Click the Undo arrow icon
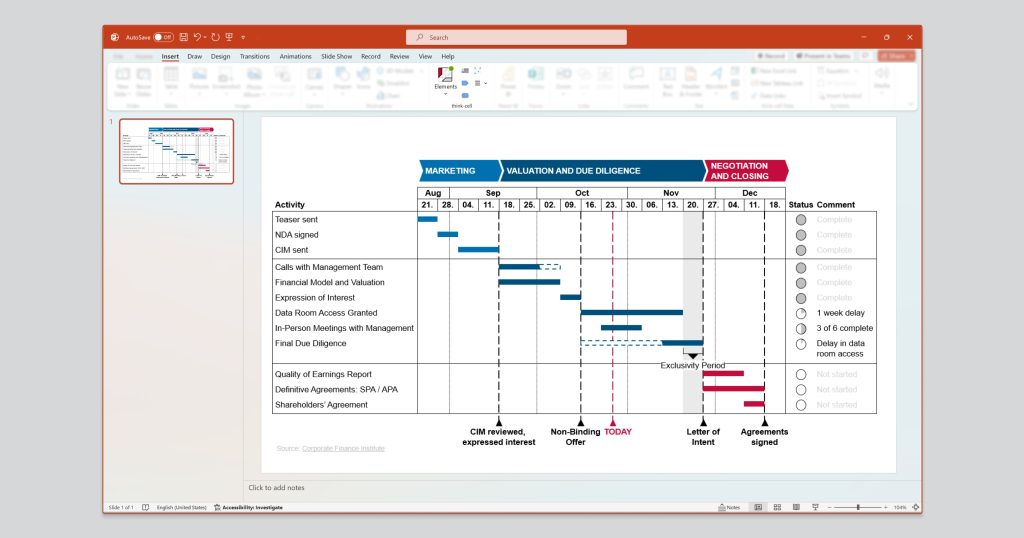This screenshot has height=538, width=1024. coord(197,37)
